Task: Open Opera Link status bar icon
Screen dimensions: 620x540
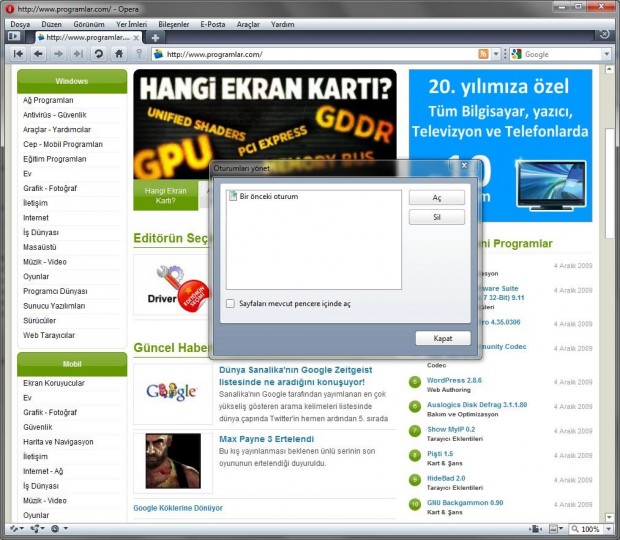Action: pyautogui.click(x=14, y=529)
